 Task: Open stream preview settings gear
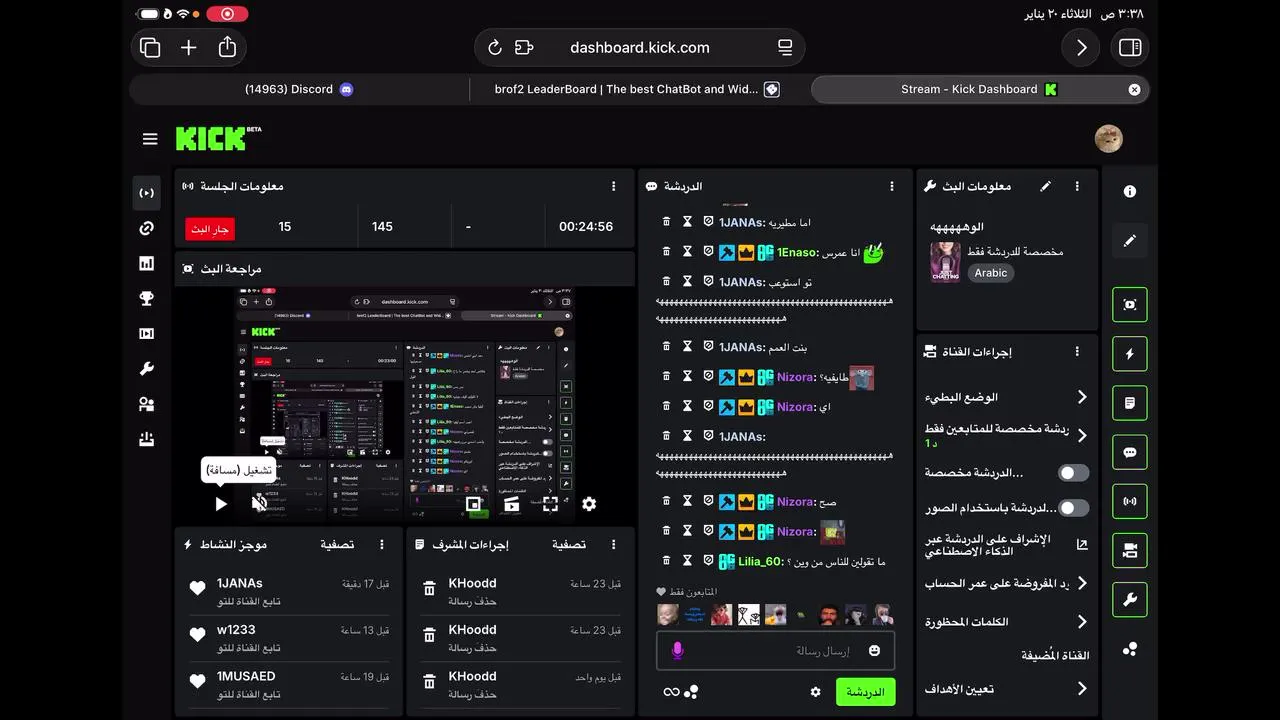[x=589, y=504]
